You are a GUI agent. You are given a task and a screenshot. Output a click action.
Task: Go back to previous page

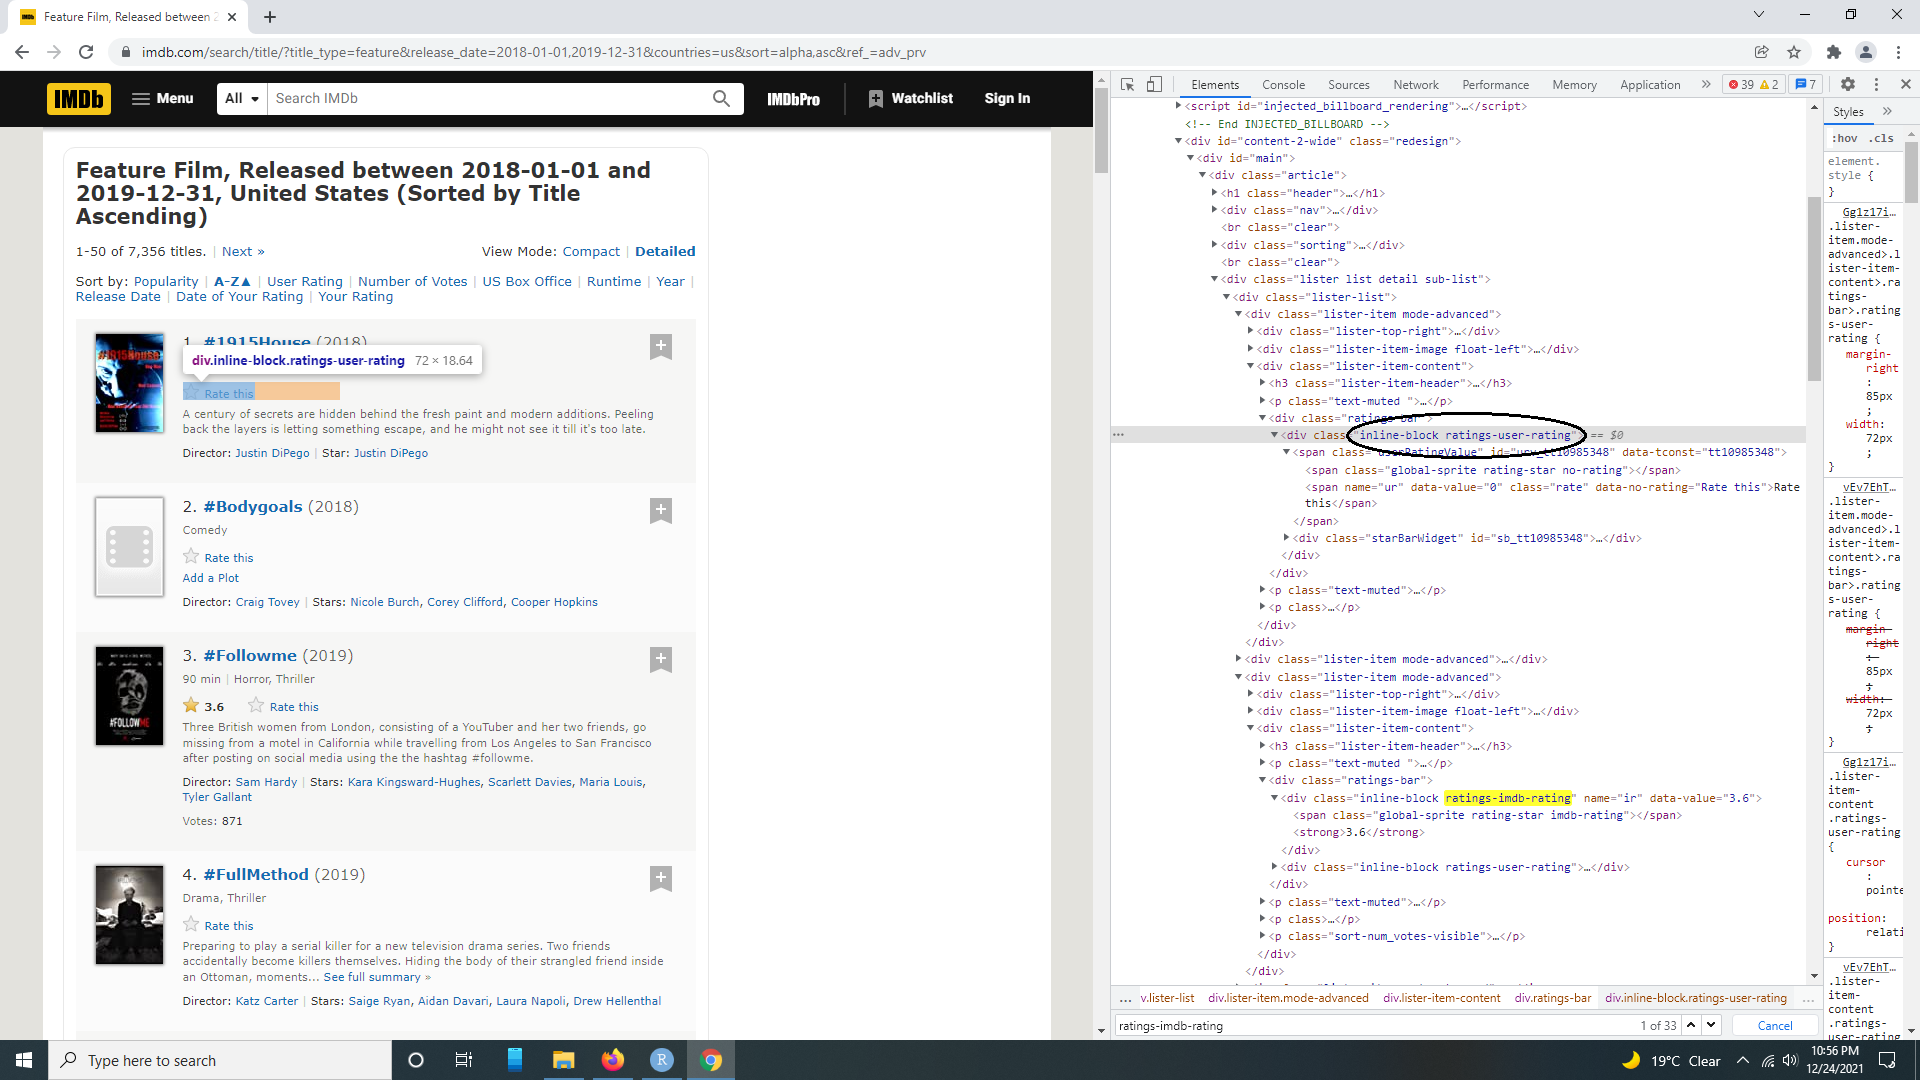22,52
